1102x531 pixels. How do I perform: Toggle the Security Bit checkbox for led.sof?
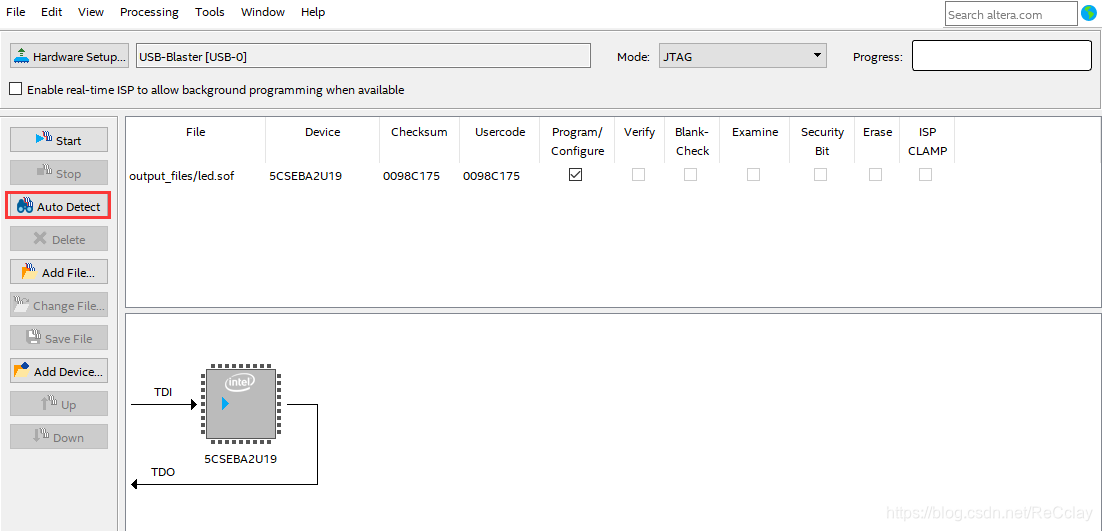pos(820,175)
